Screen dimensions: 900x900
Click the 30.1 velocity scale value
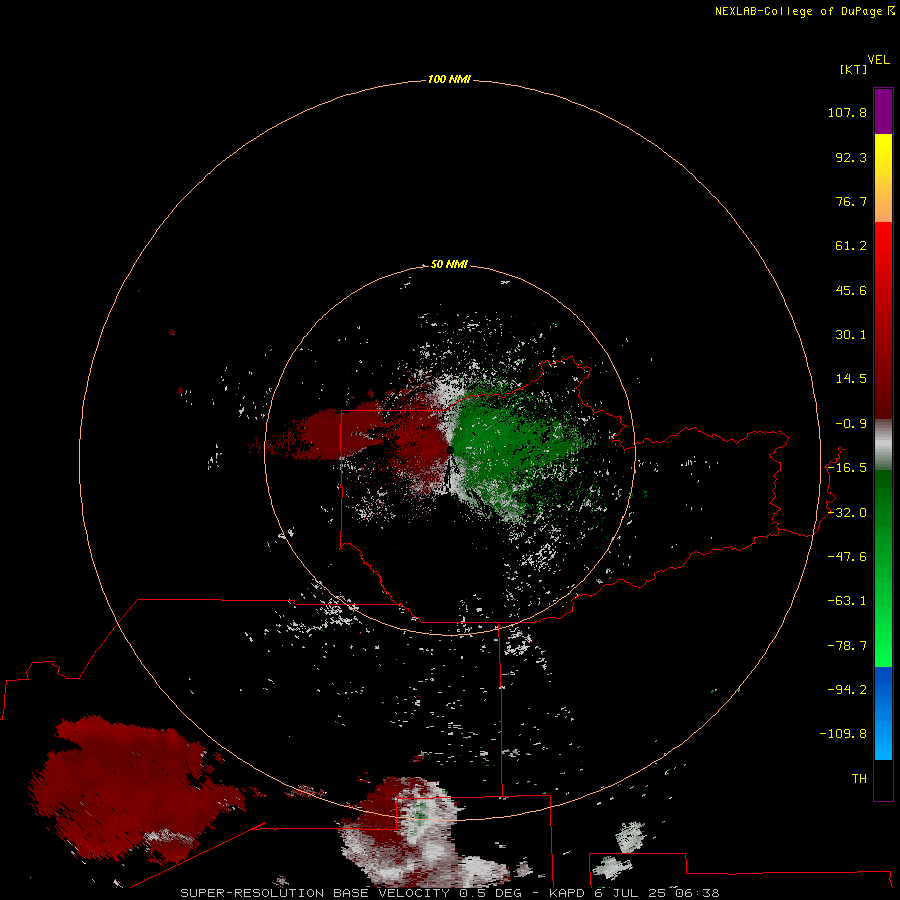click(851, 335)
